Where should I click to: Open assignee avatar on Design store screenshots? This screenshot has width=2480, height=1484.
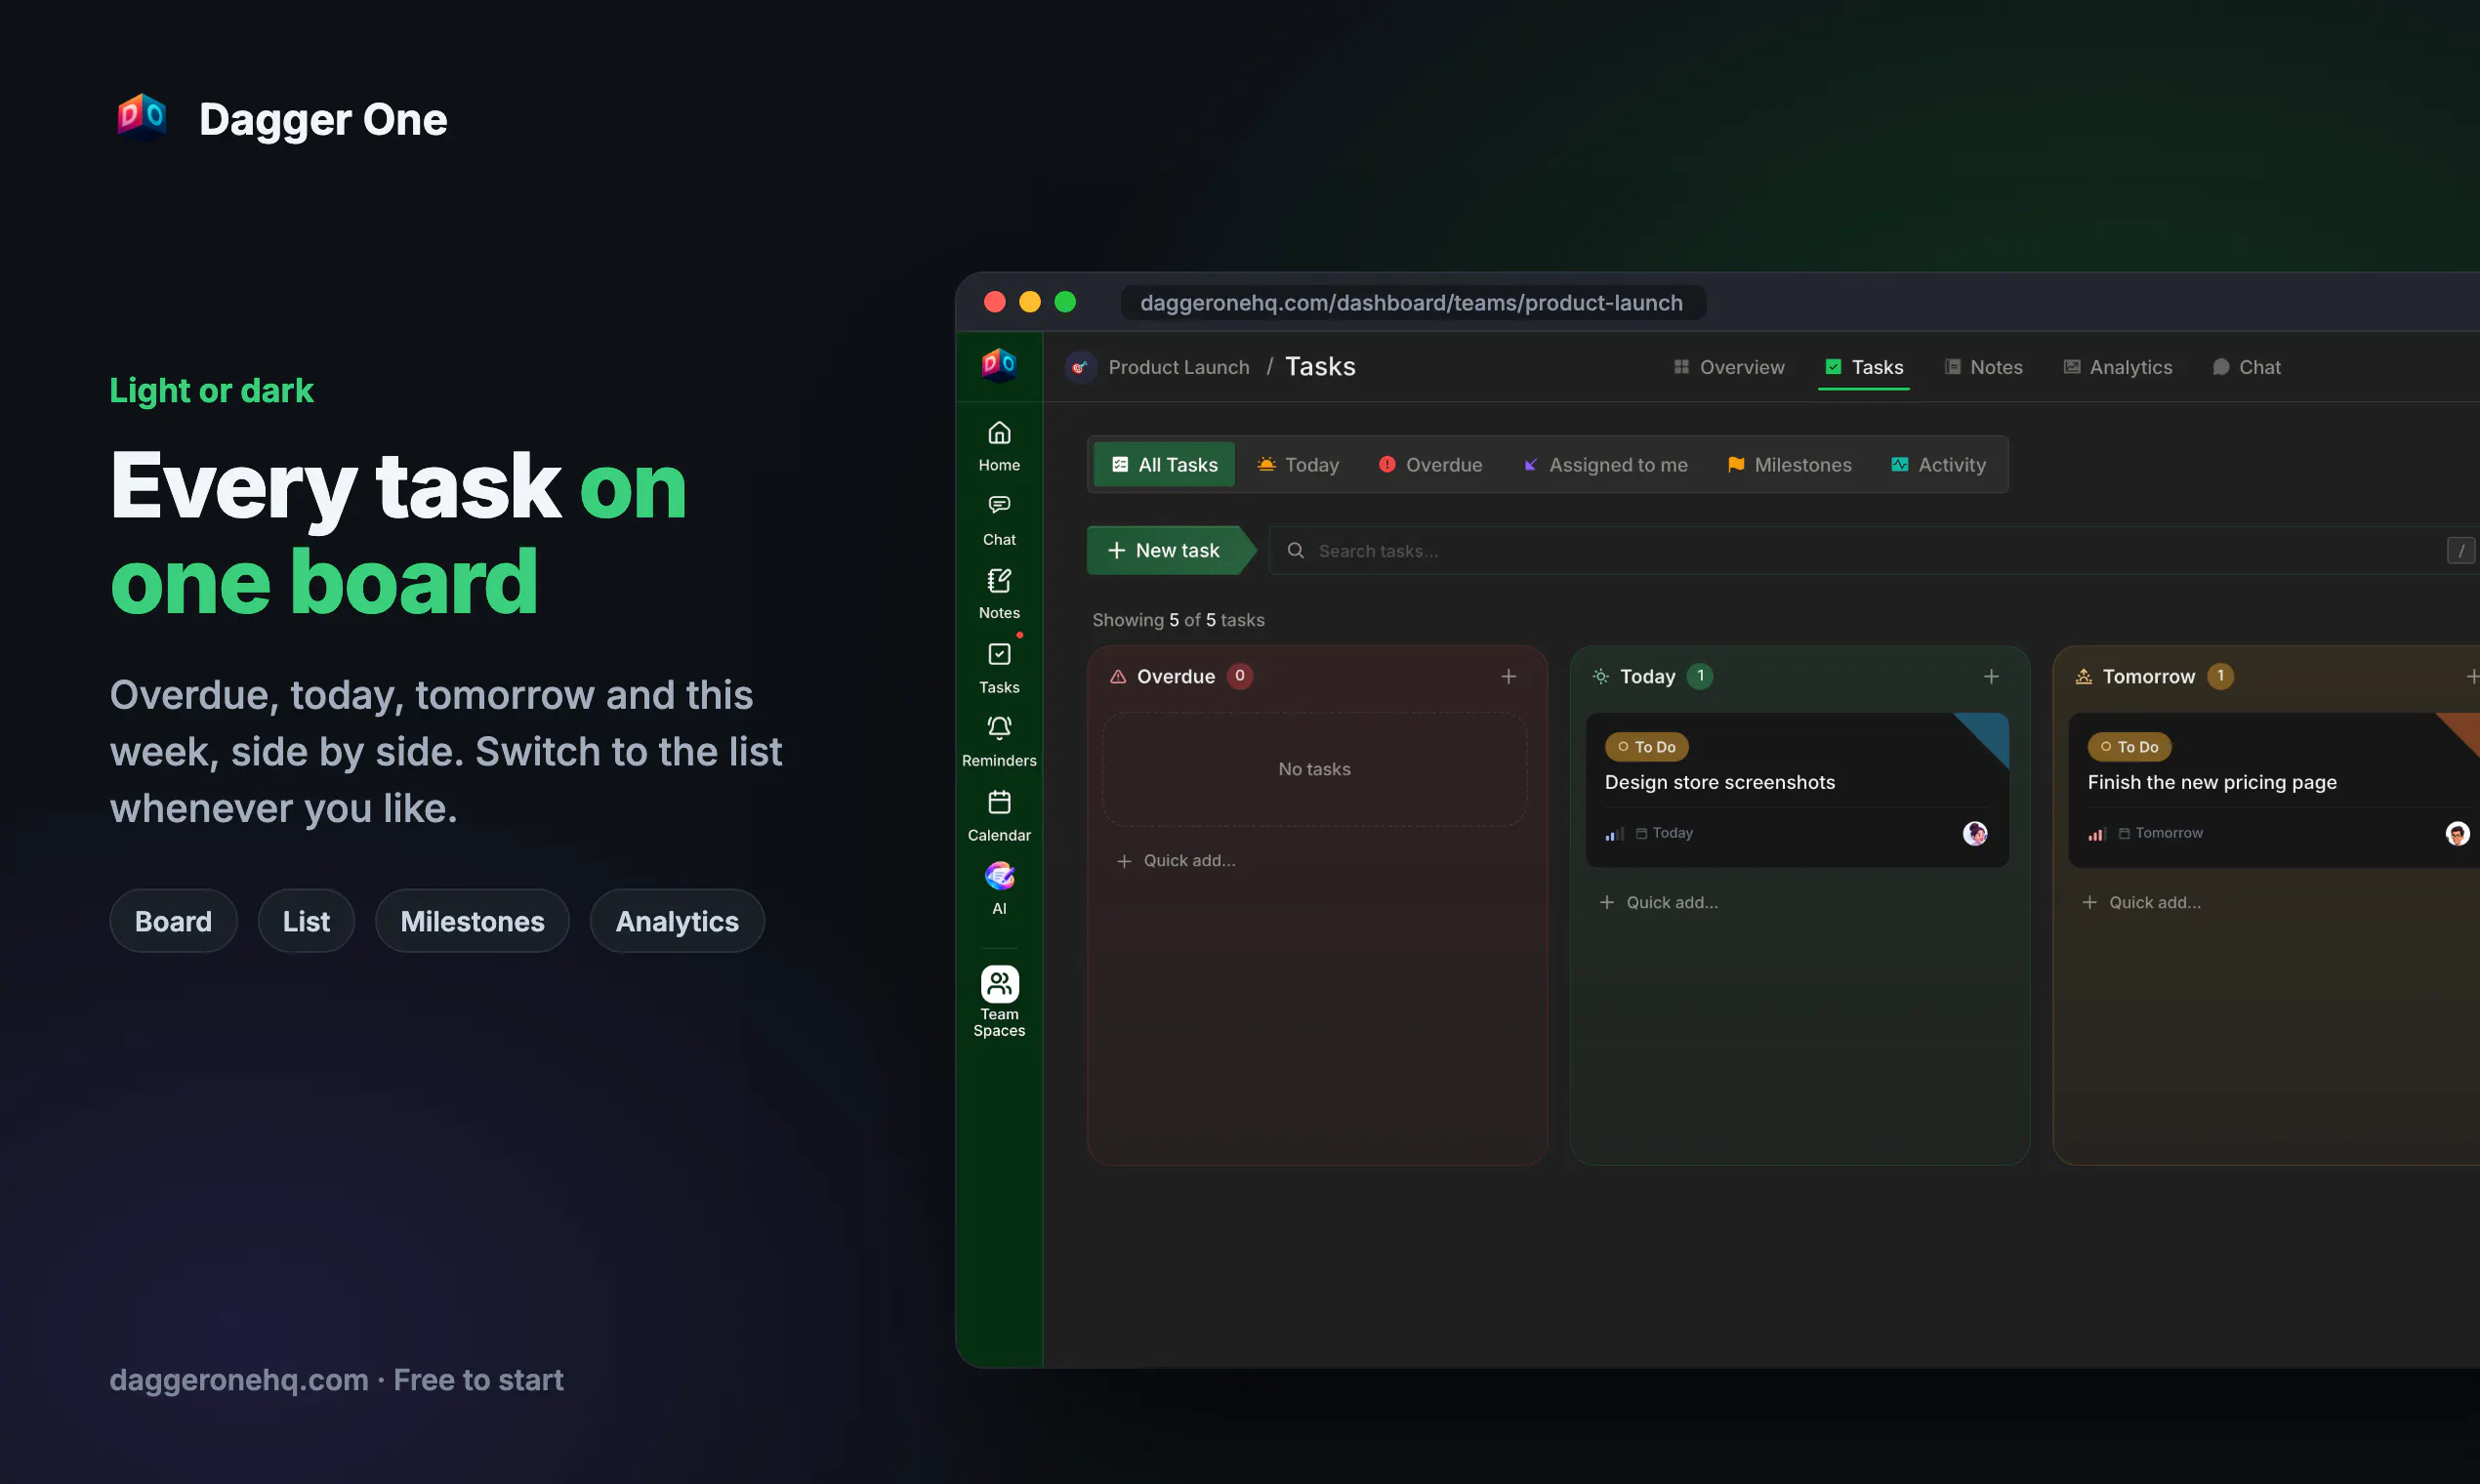pyautogui.click(x=1974, y=833)
